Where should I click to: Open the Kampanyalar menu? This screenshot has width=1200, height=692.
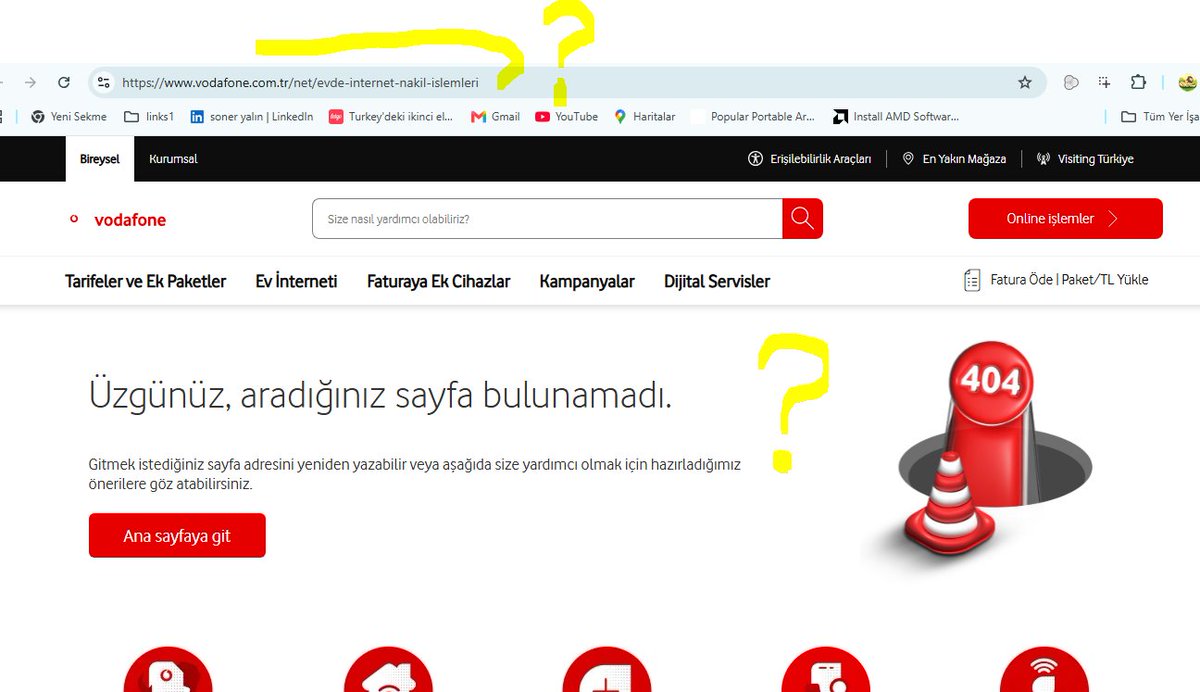coord(587,281)
